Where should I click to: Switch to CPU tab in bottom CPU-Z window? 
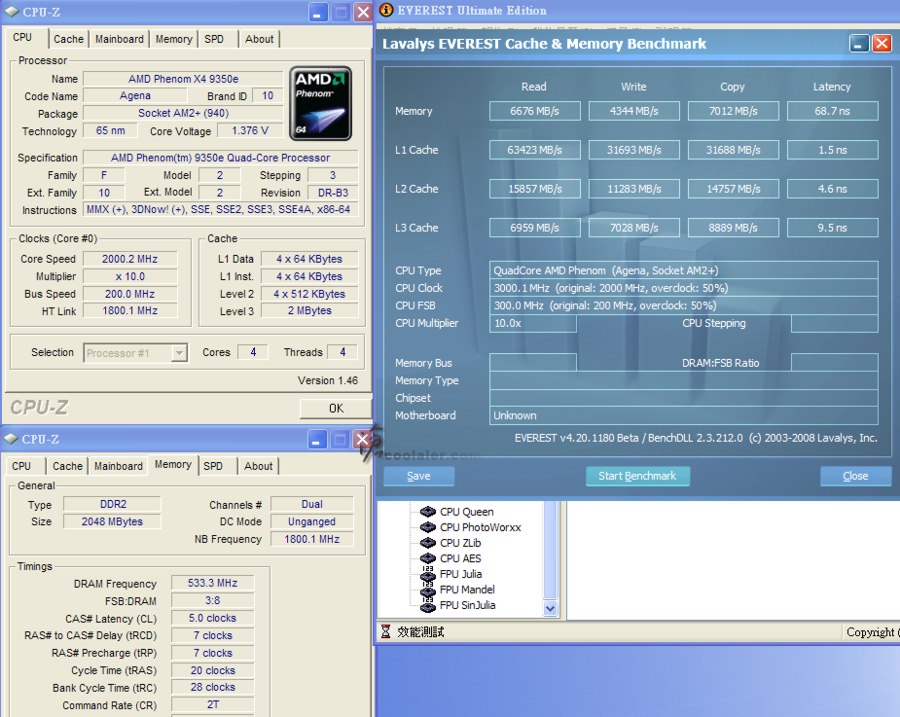[21, 466]
